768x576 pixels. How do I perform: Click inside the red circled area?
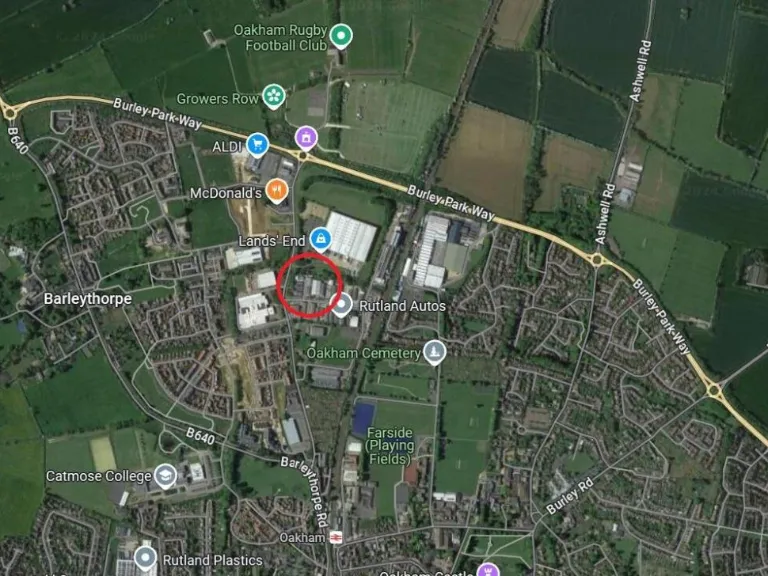pos(309,286)
